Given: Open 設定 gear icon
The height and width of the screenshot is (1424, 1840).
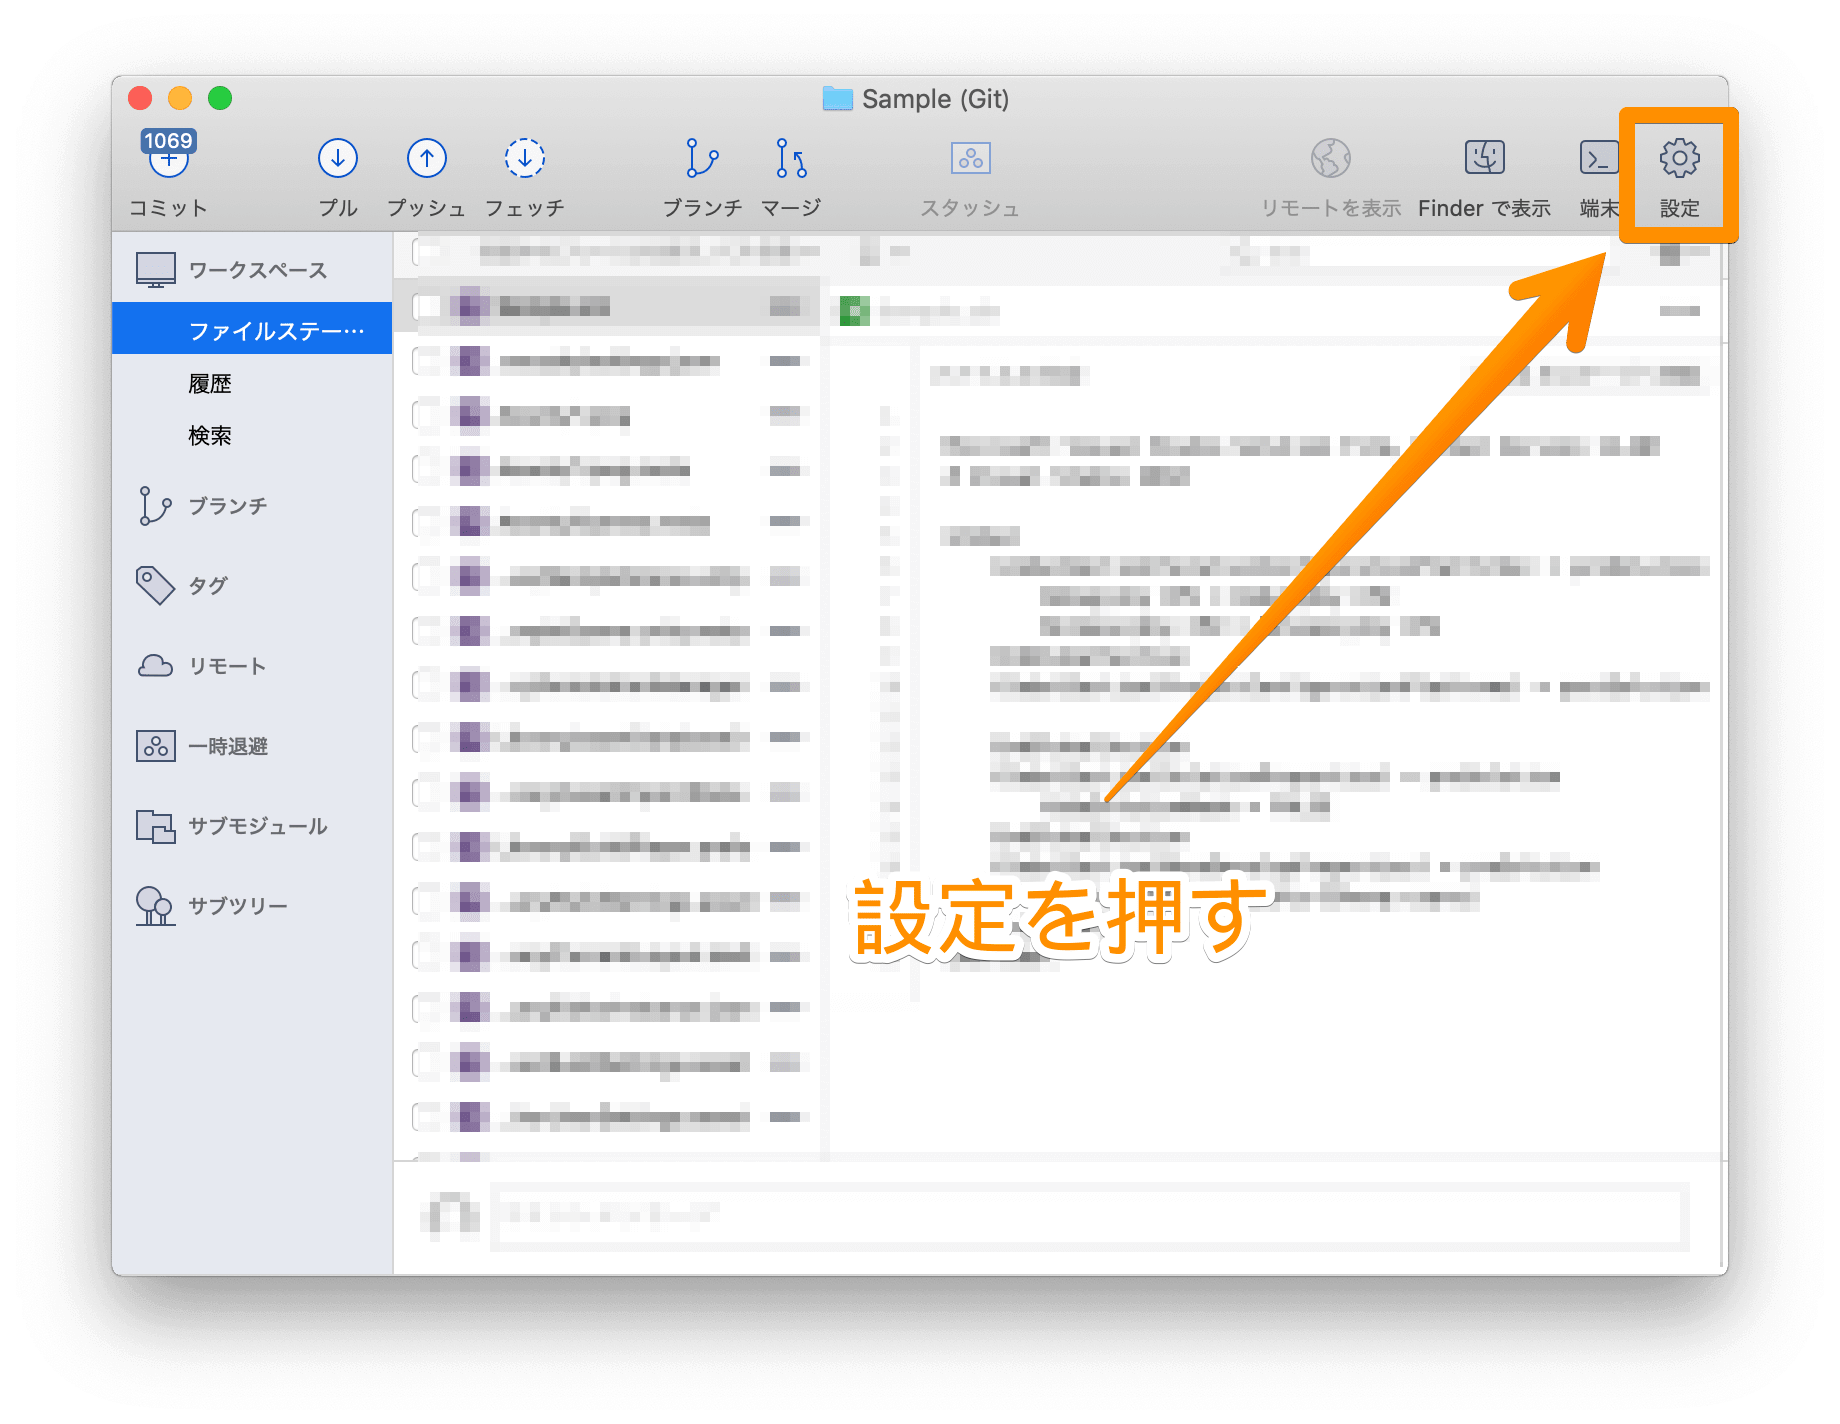Looking at the screenshot, I should 1680,158.
